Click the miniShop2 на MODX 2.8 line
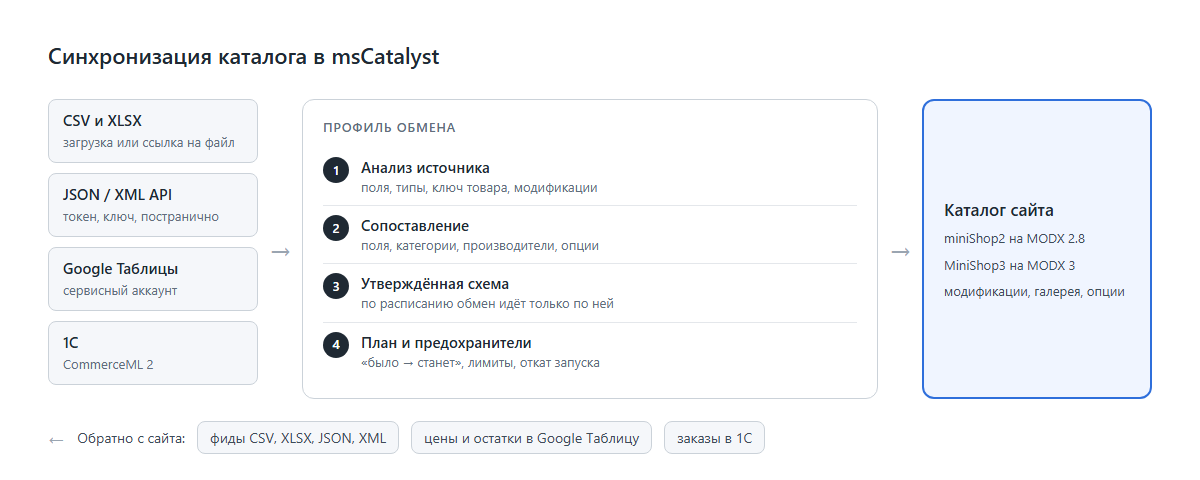Viewport: 1200px width, 480px height. 1014,239
